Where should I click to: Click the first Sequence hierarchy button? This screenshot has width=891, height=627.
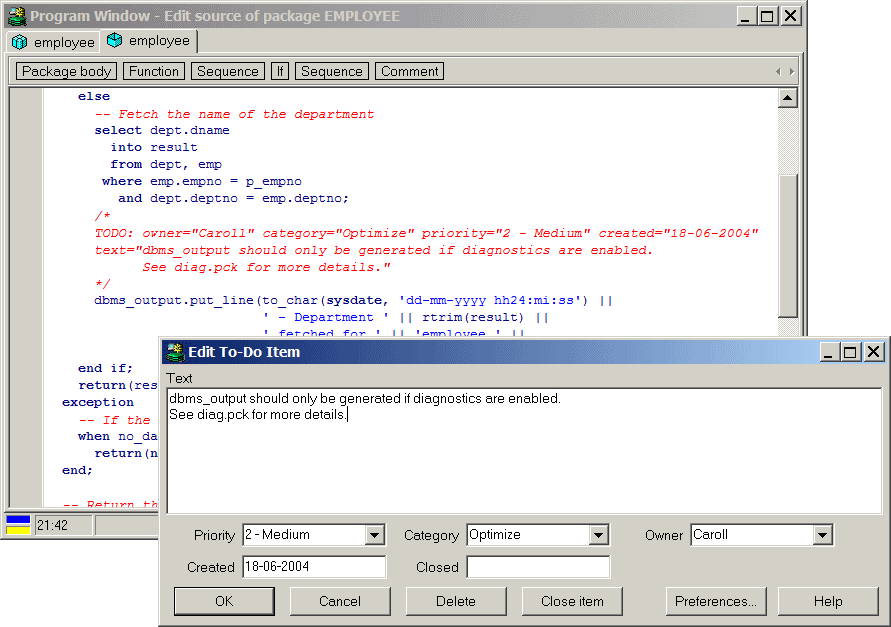[228, 71]
